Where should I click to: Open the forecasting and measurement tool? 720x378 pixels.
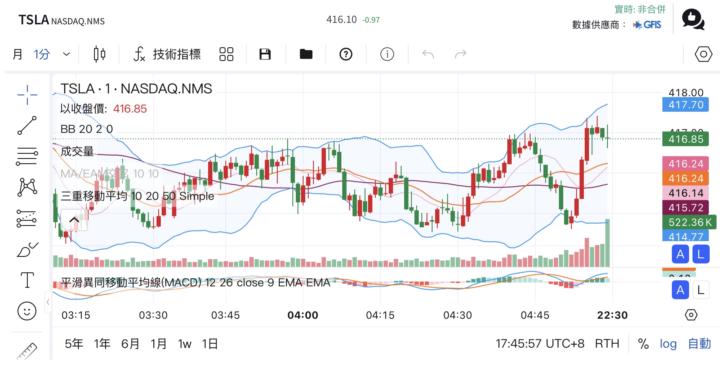pyautogui.click(x=27, y=219)
